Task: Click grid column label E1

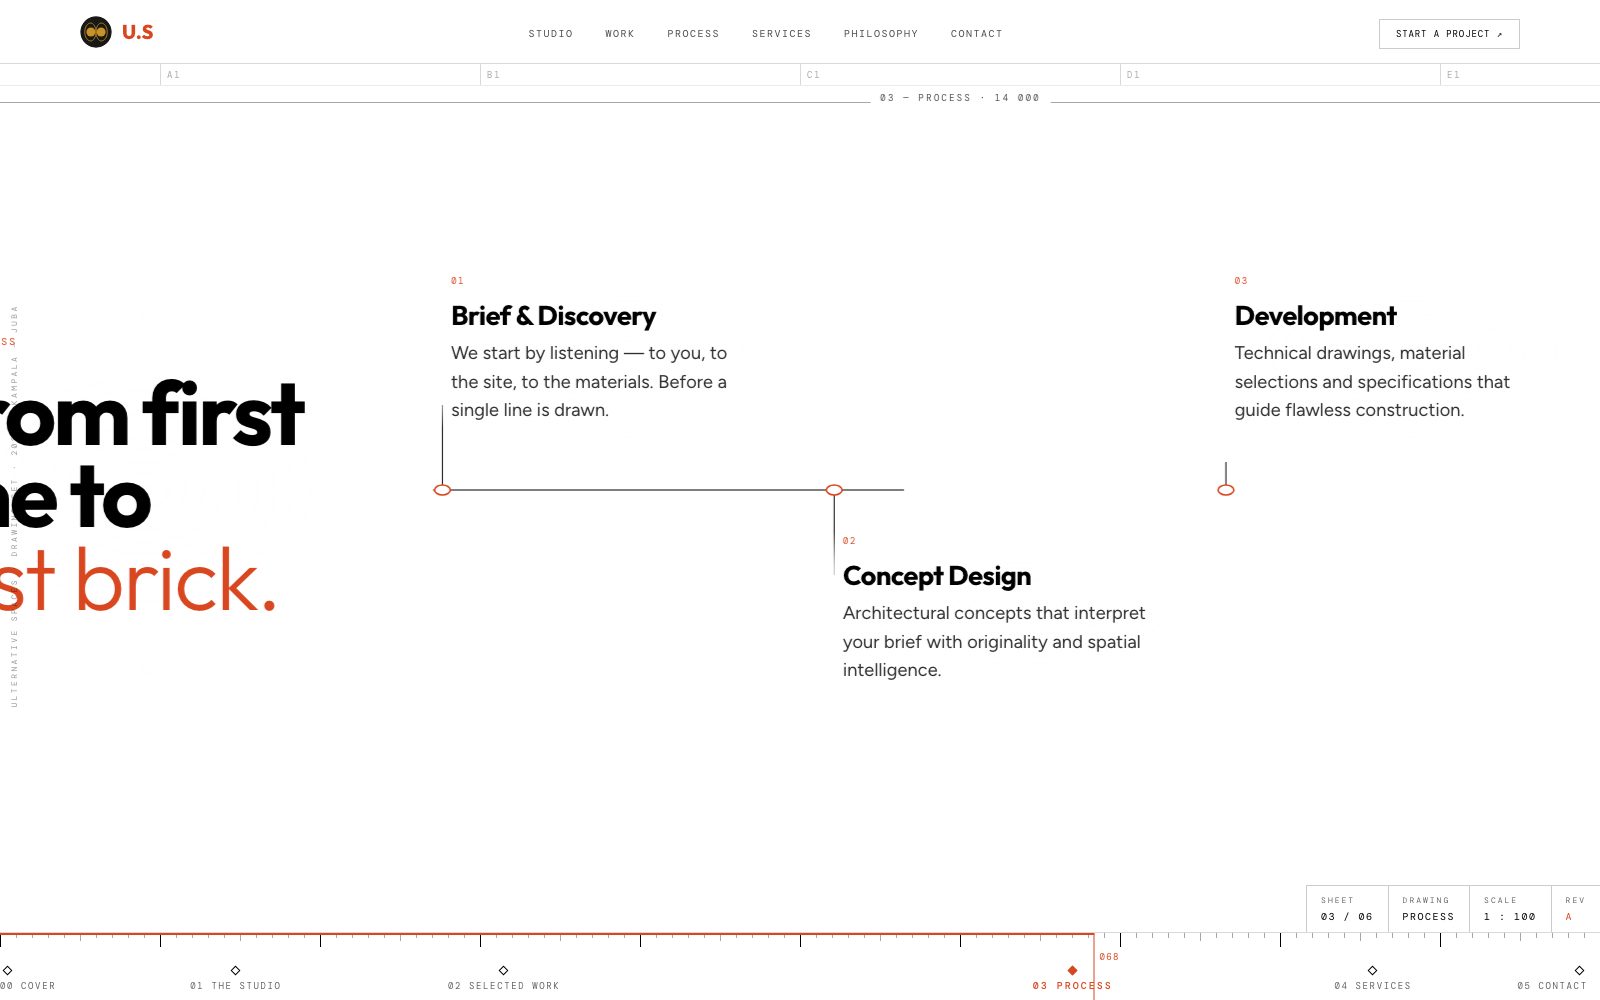Action: [x=1454, y=75]
